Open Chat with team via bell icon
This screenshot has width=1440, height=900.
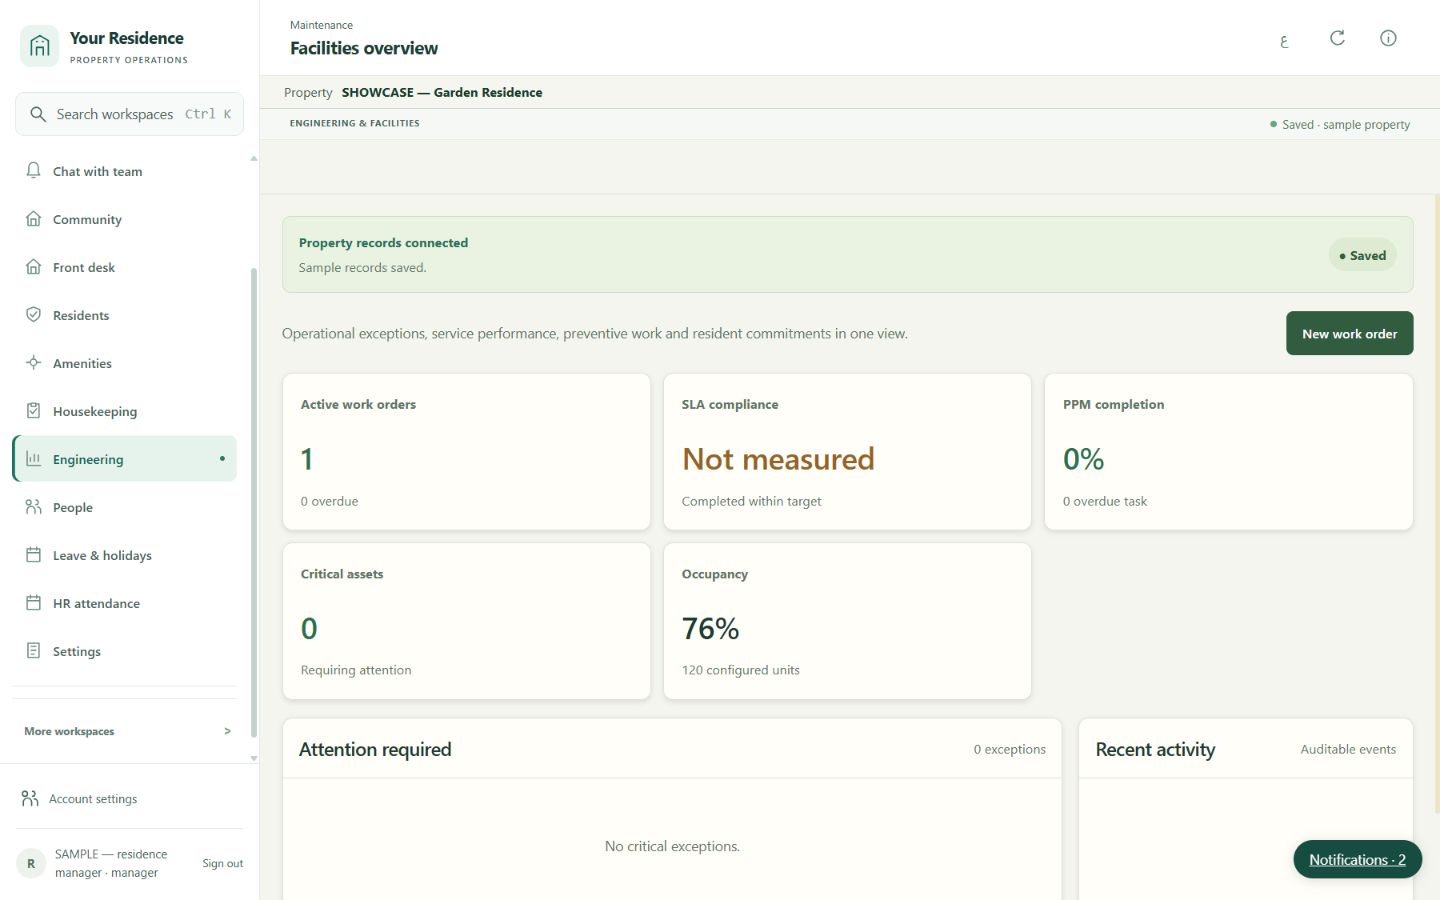click(x=33, y=171)
